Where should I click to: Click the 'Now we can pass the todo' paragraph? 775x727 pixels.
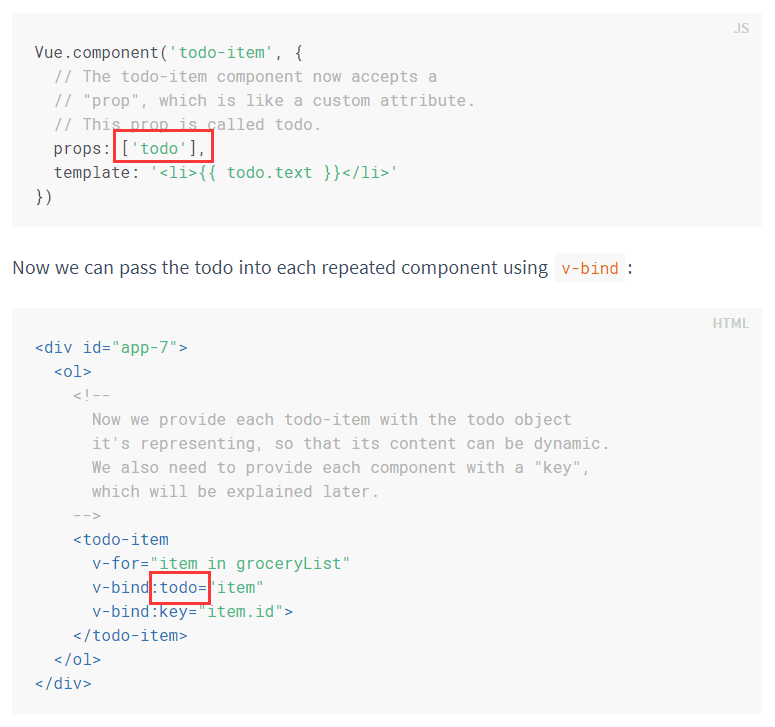280,268
